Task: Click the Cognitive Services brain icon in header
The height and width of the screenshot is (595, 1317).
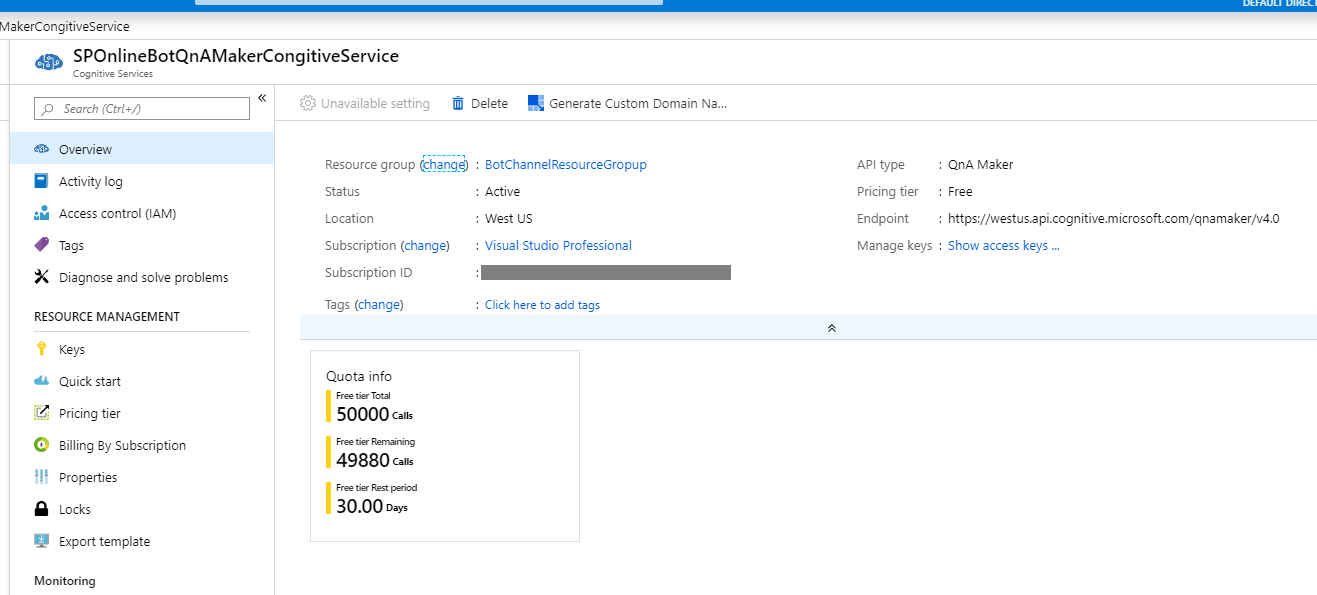Action: click(x=48, y=62)
